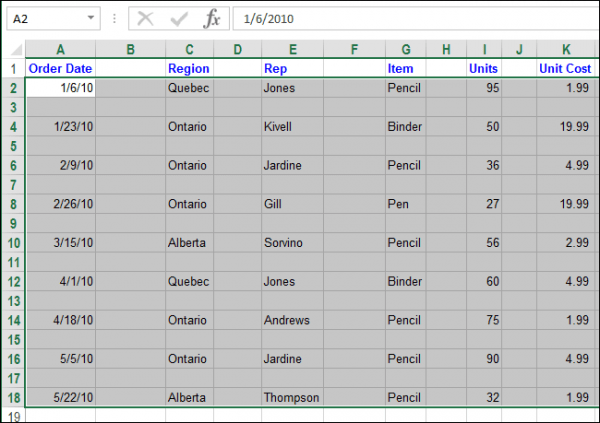Open the Insert Function fx dialog
Image resolution: width=600 pixels, height=423 pixels.
(212, 18)
